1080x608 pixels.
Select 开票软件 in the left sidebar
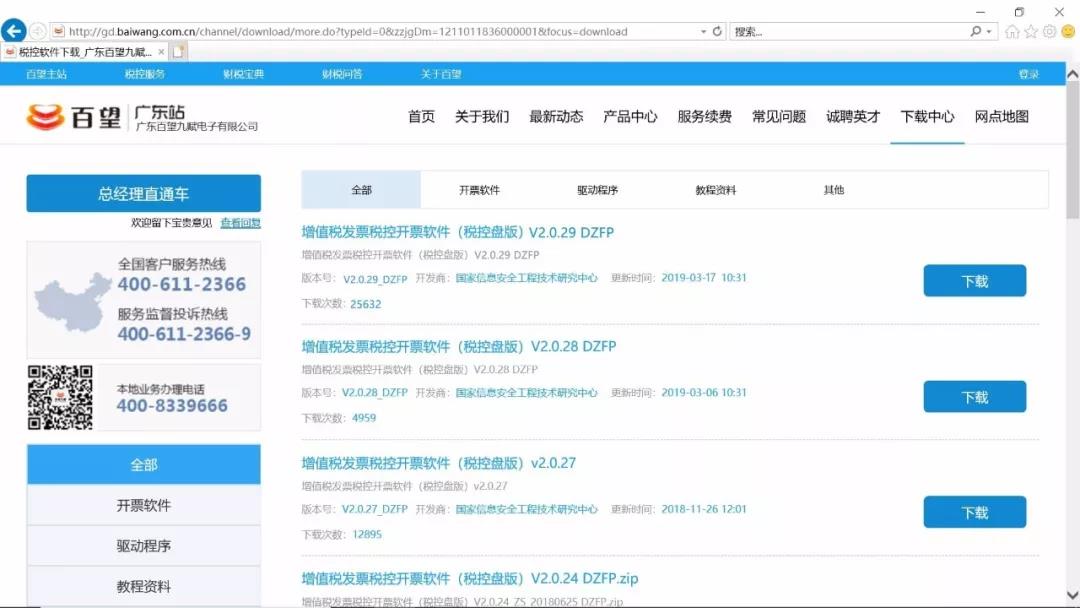(144, 505)
